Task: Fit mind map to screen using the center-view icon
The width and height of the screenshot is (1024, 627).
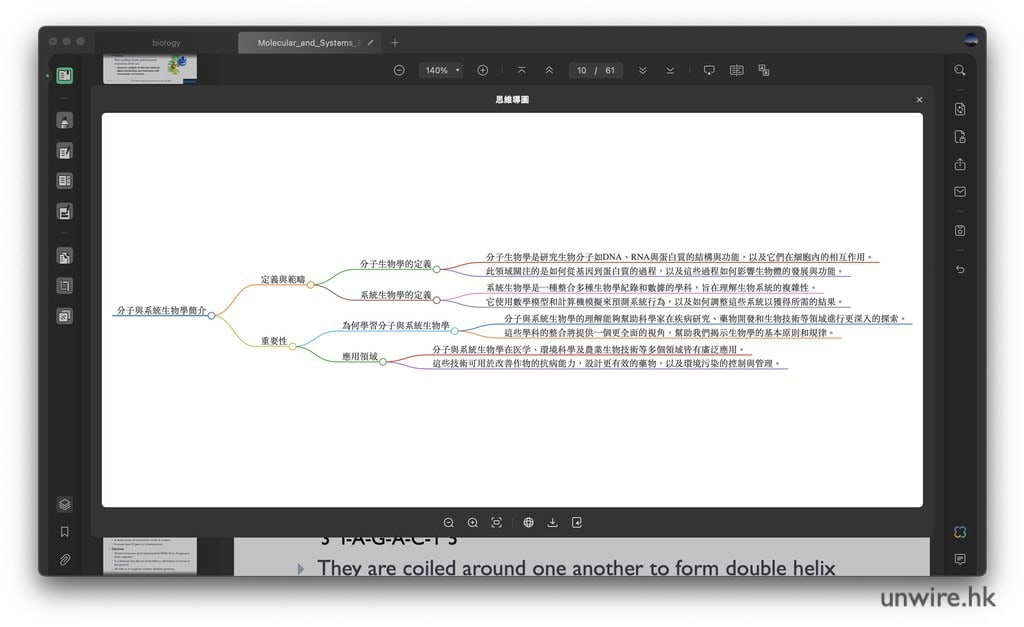Action: click(x=497, y=522)
